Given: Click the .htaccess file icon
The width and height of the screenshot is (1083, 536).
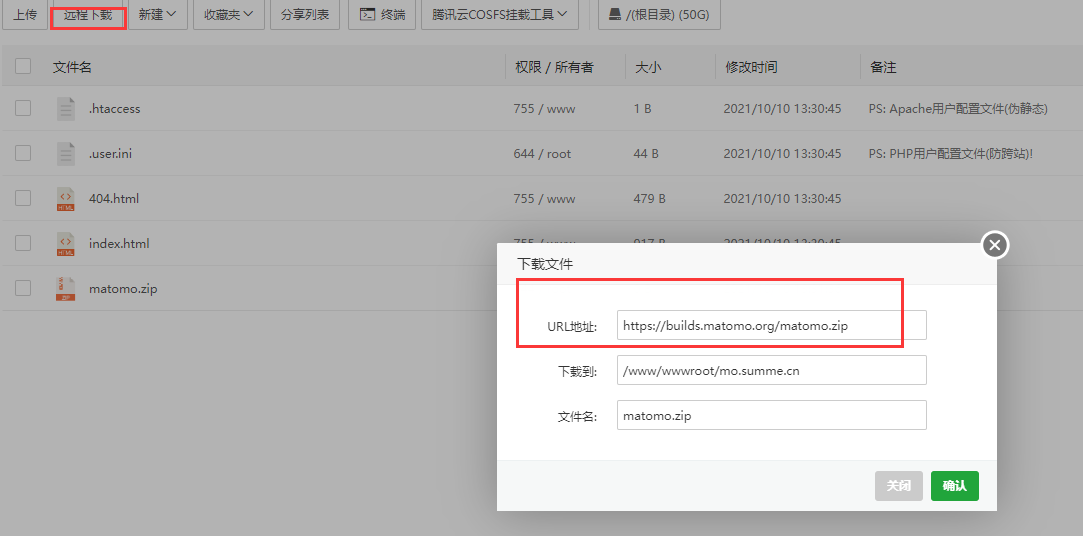Looking at the screenshot, I should point(66,108).
